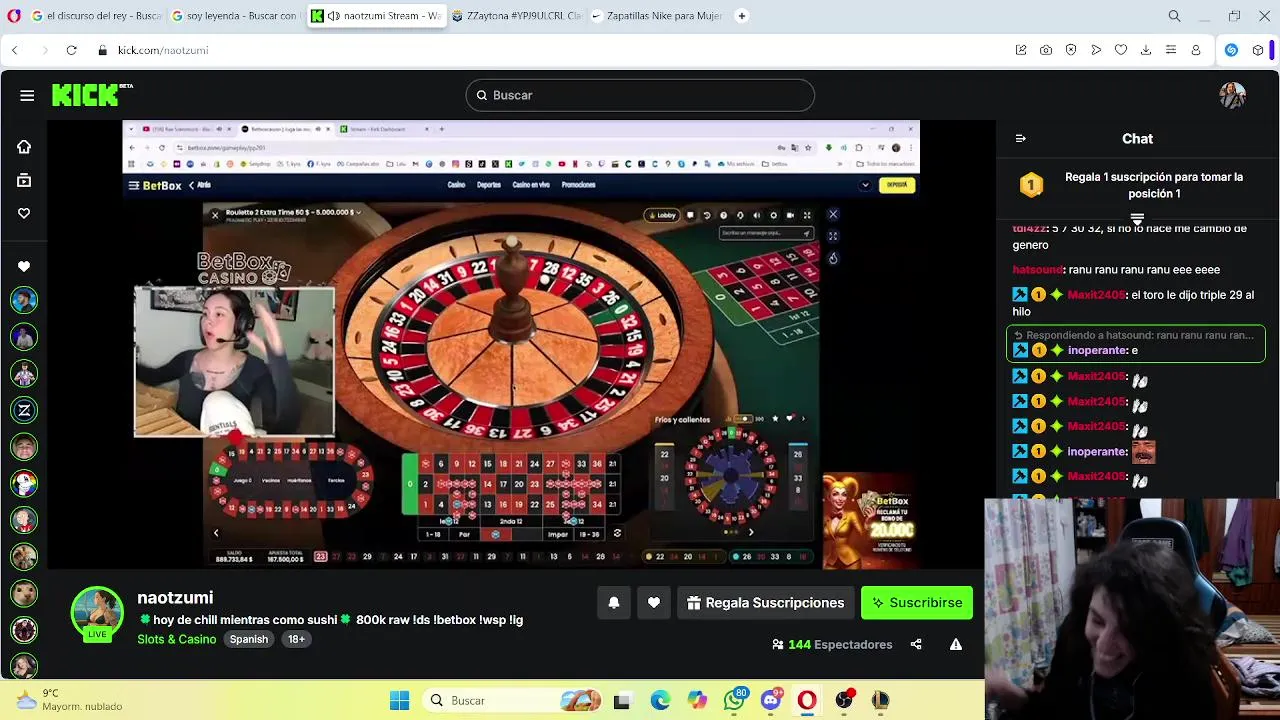Image resolution: width=1280 pixels, height=720 pixels.
Task: Open Copilot from taskbar
Action: (x=697, y=700)
